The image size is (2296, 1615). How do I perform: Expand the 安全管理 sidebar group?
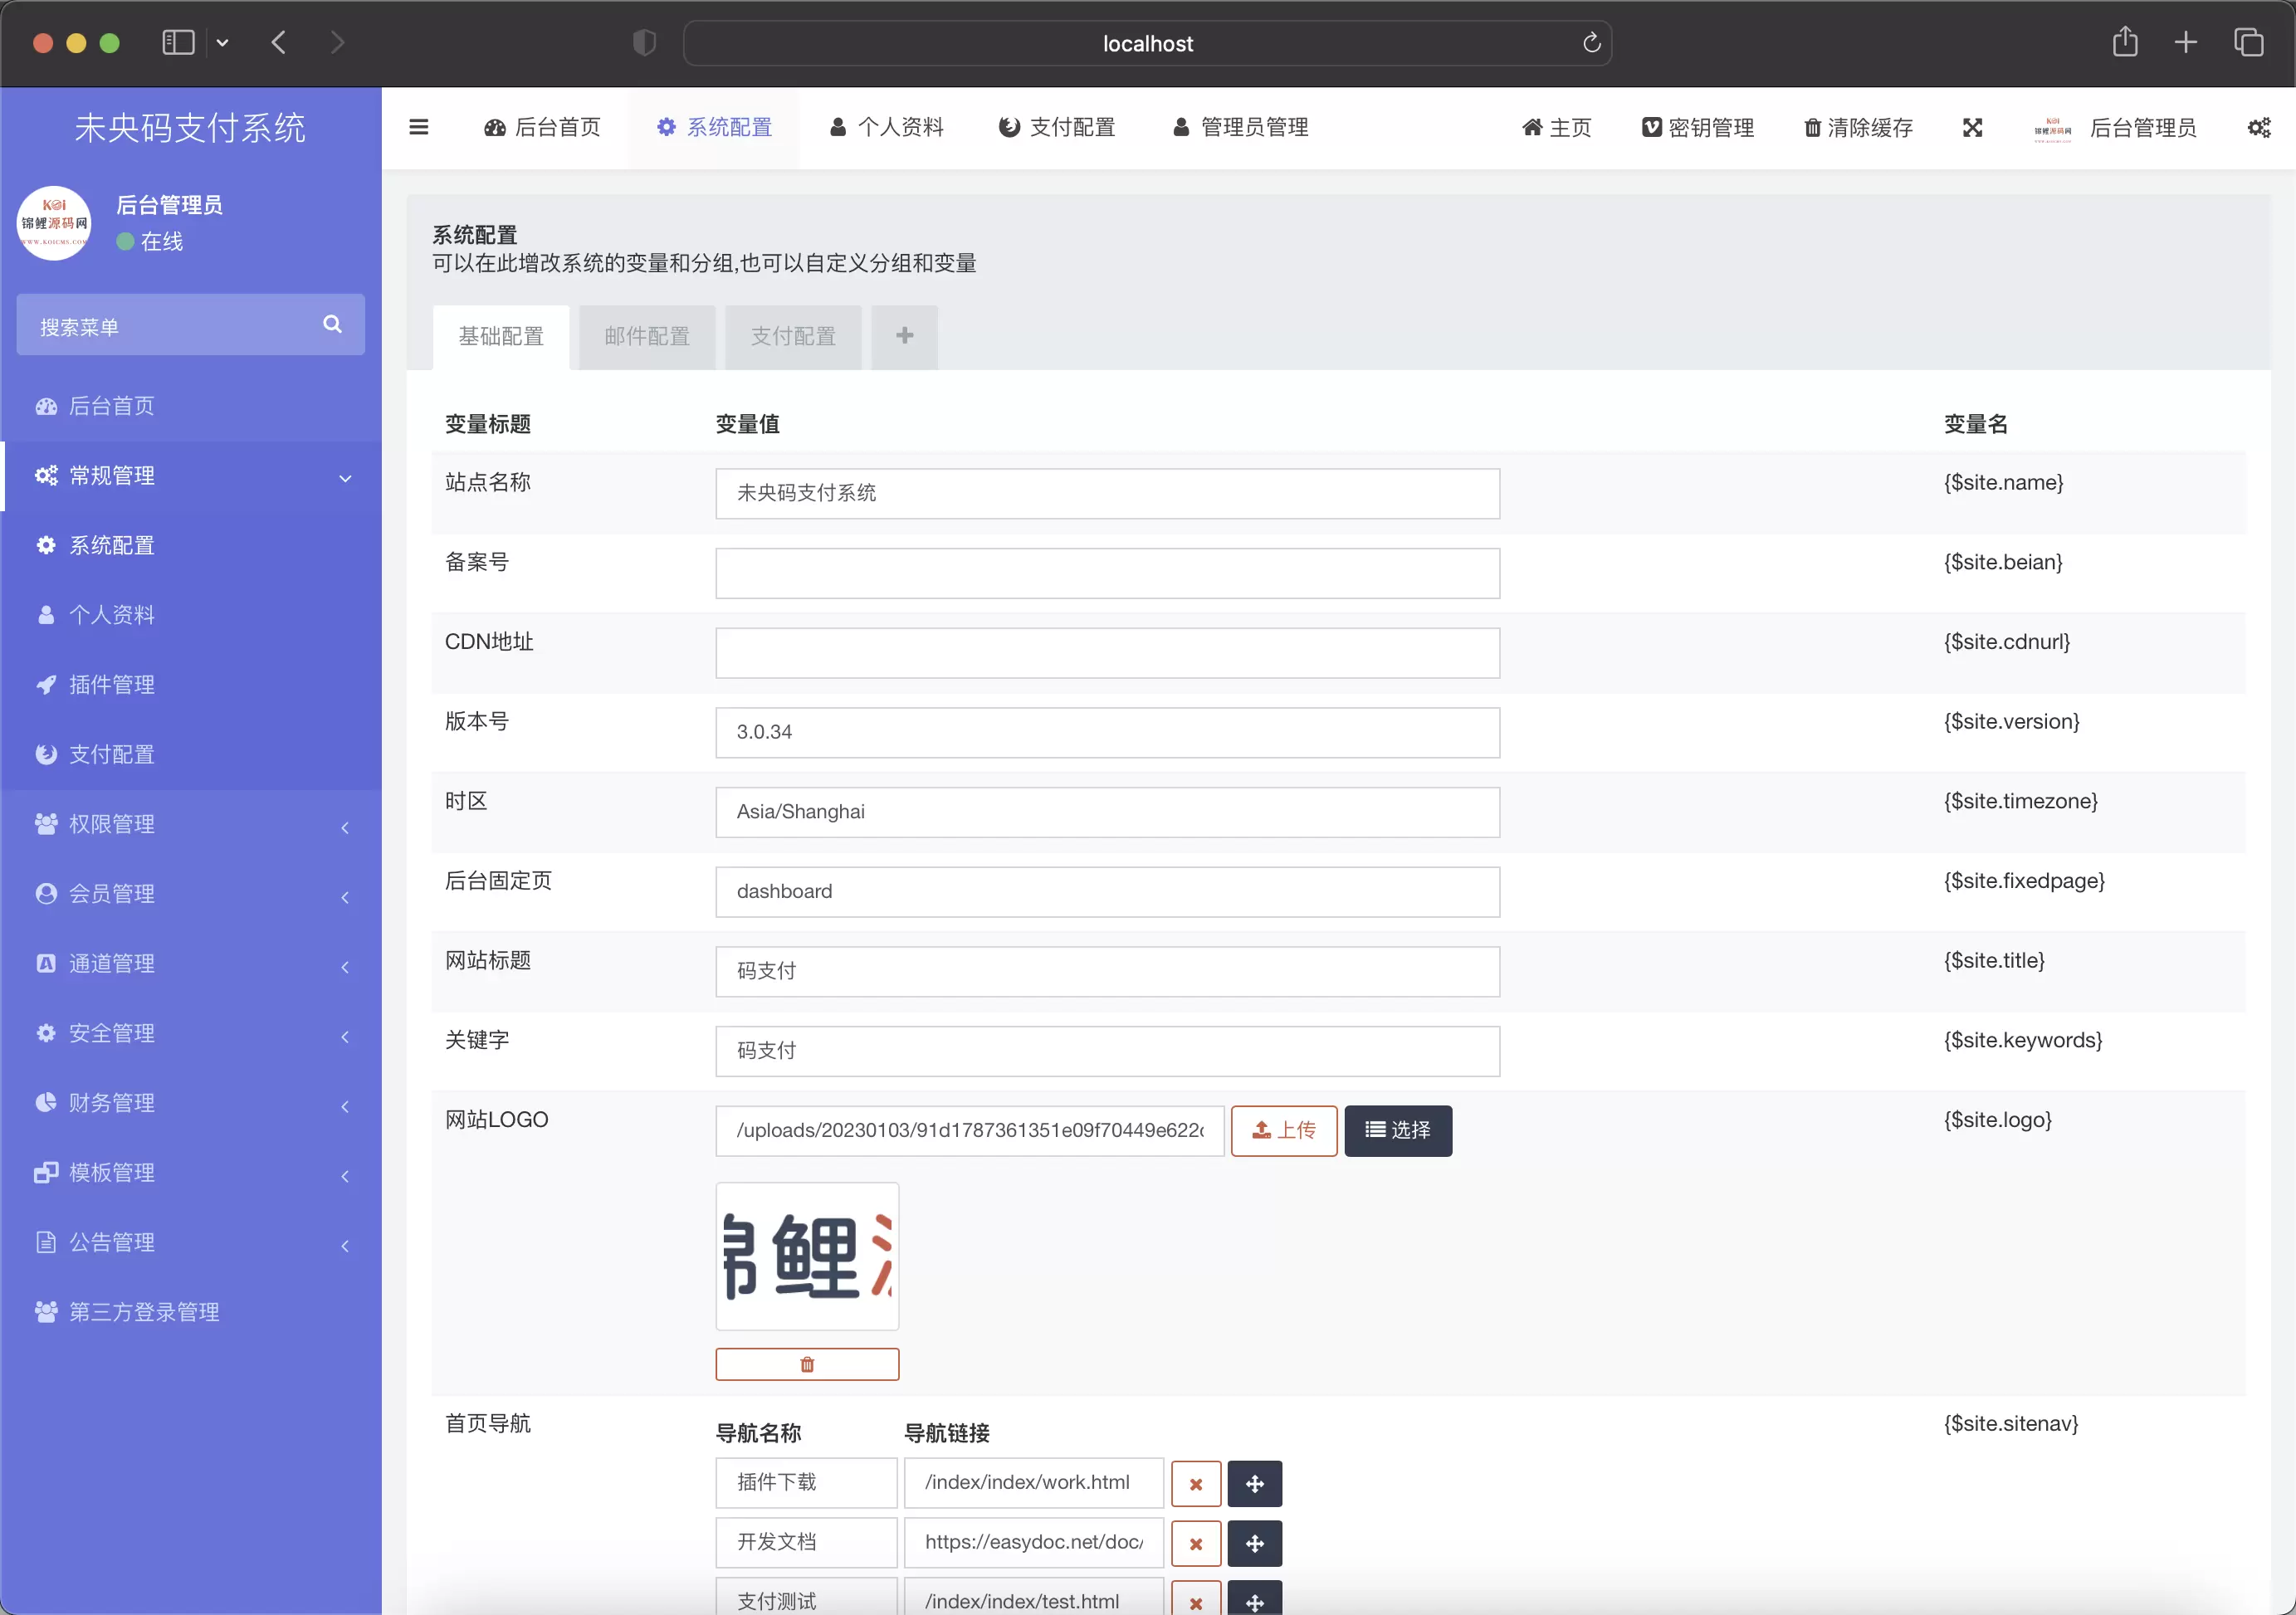click(x=191, y=1034)
